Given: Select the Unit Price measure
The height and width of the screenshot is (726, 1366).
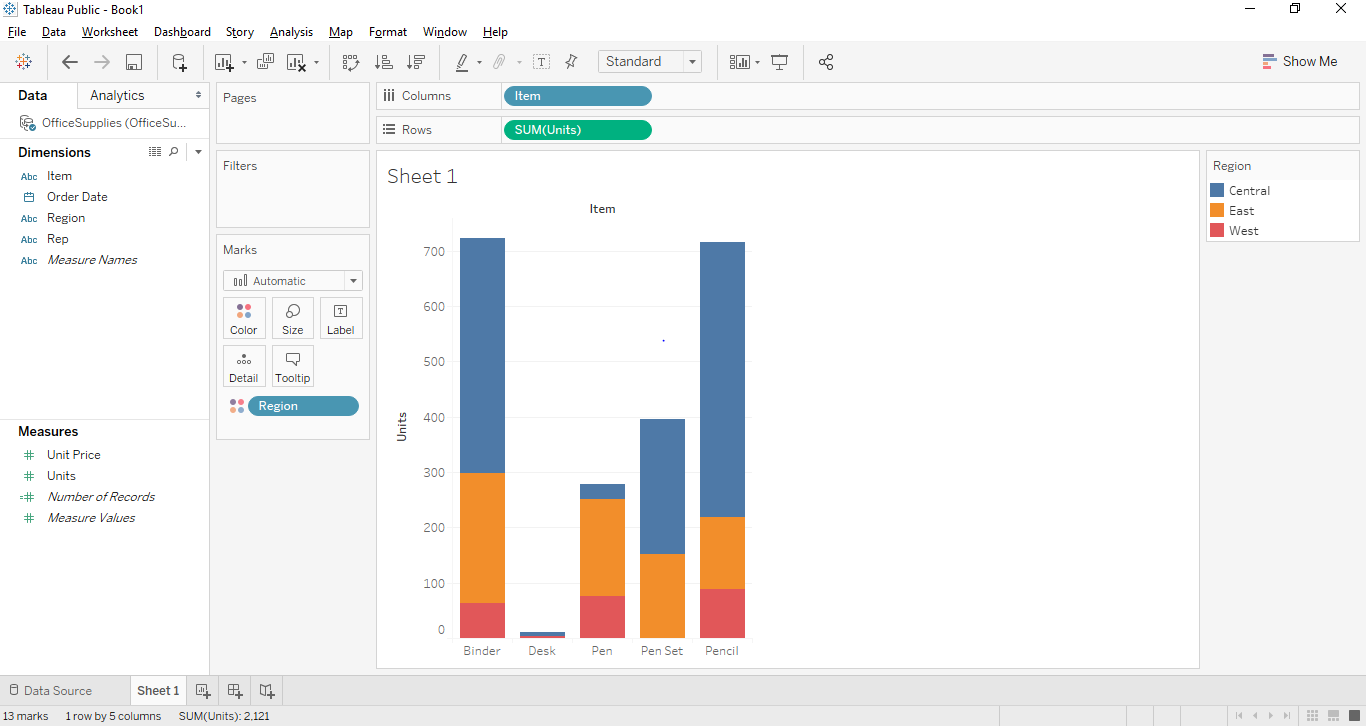Looking at the screenshot, I should coord(74,455).
